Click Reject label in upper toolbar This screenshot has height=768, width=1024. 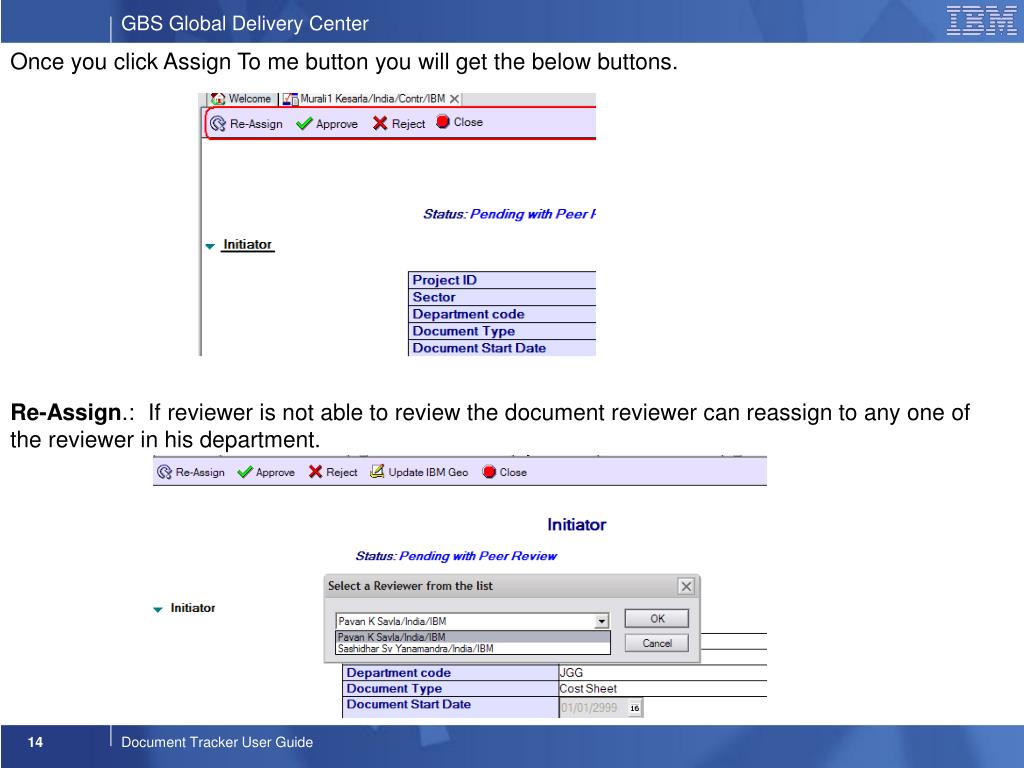pyautogui.click(x=408, y=123)
